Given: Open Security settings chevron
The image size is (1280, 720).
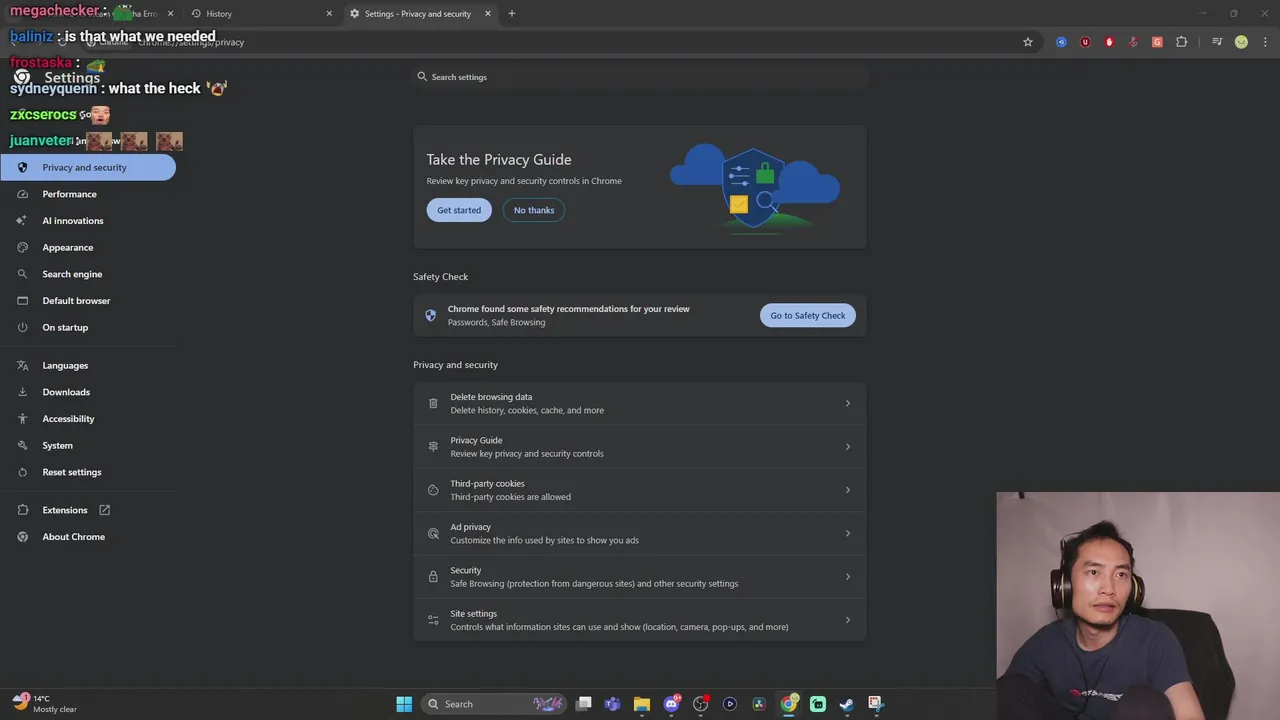Looking at the screenshot, I should [x=847, y=577].
